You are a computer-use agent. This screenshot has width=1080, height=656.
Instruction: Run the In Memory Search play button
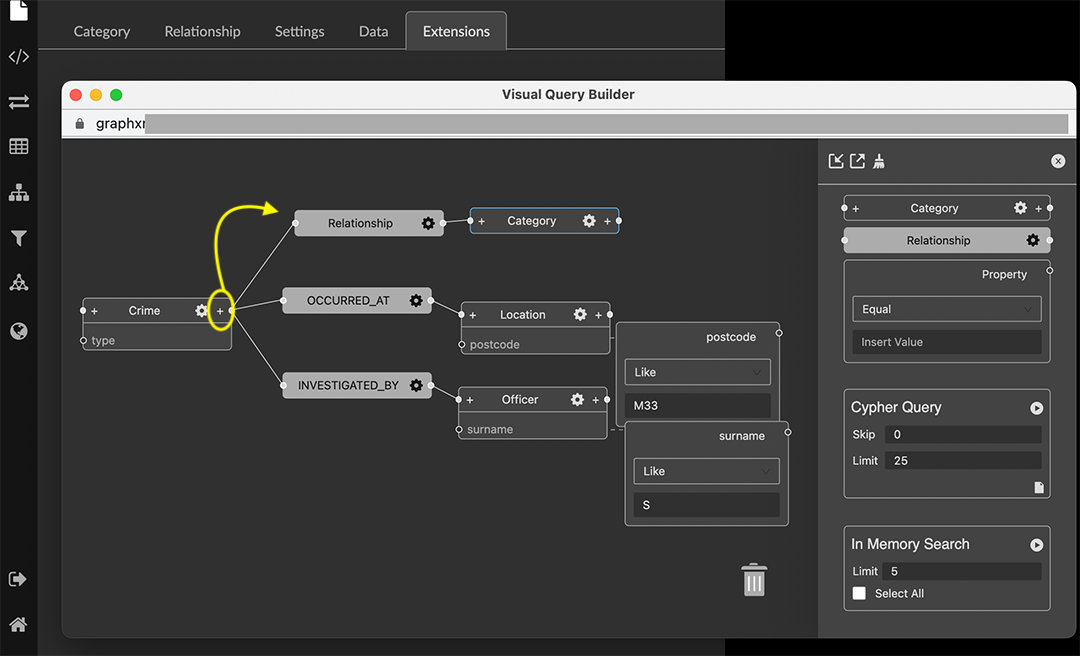coord(1036,545)
